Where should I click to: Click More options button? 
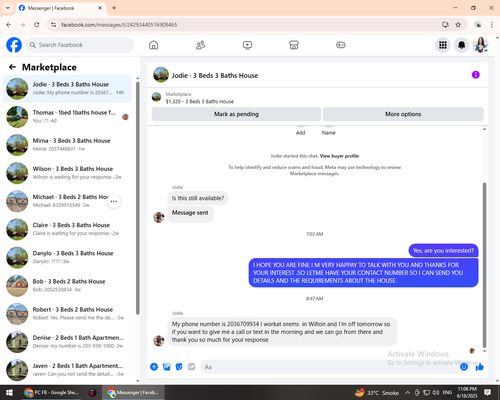(x=403, y=114)
